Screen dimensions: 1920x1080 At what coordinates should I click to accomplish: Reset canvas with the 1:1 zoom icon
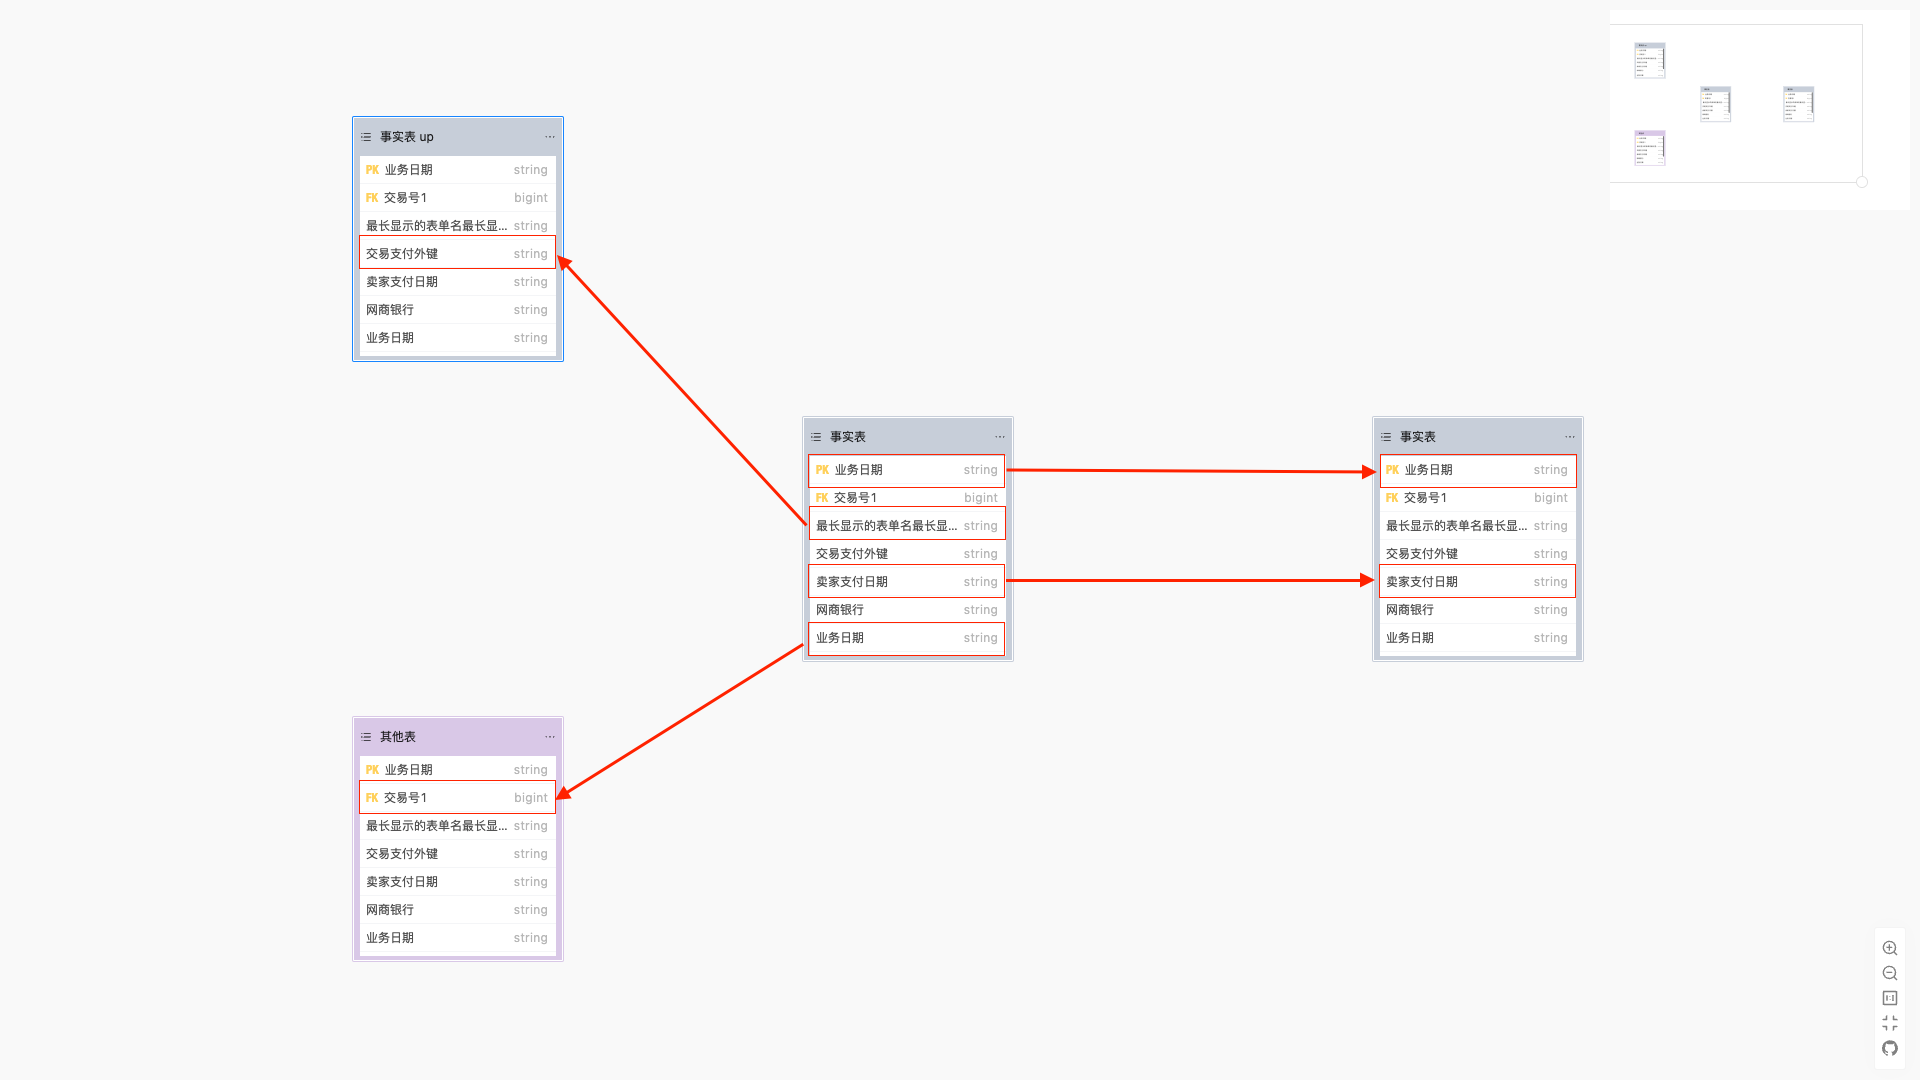(1889, 997)
